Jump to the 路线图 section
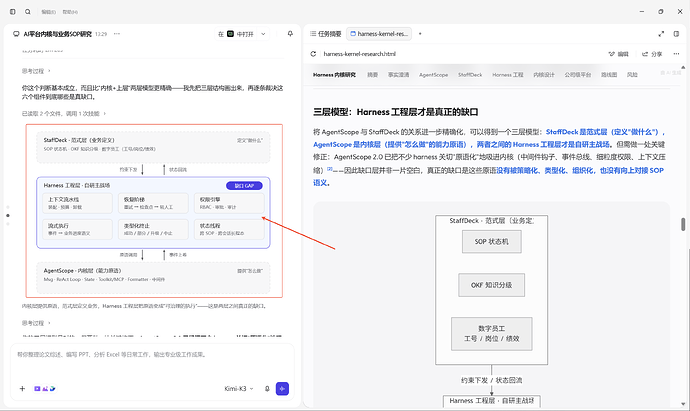690x411 pixels. pyautogui.click(x=609, y=75)
